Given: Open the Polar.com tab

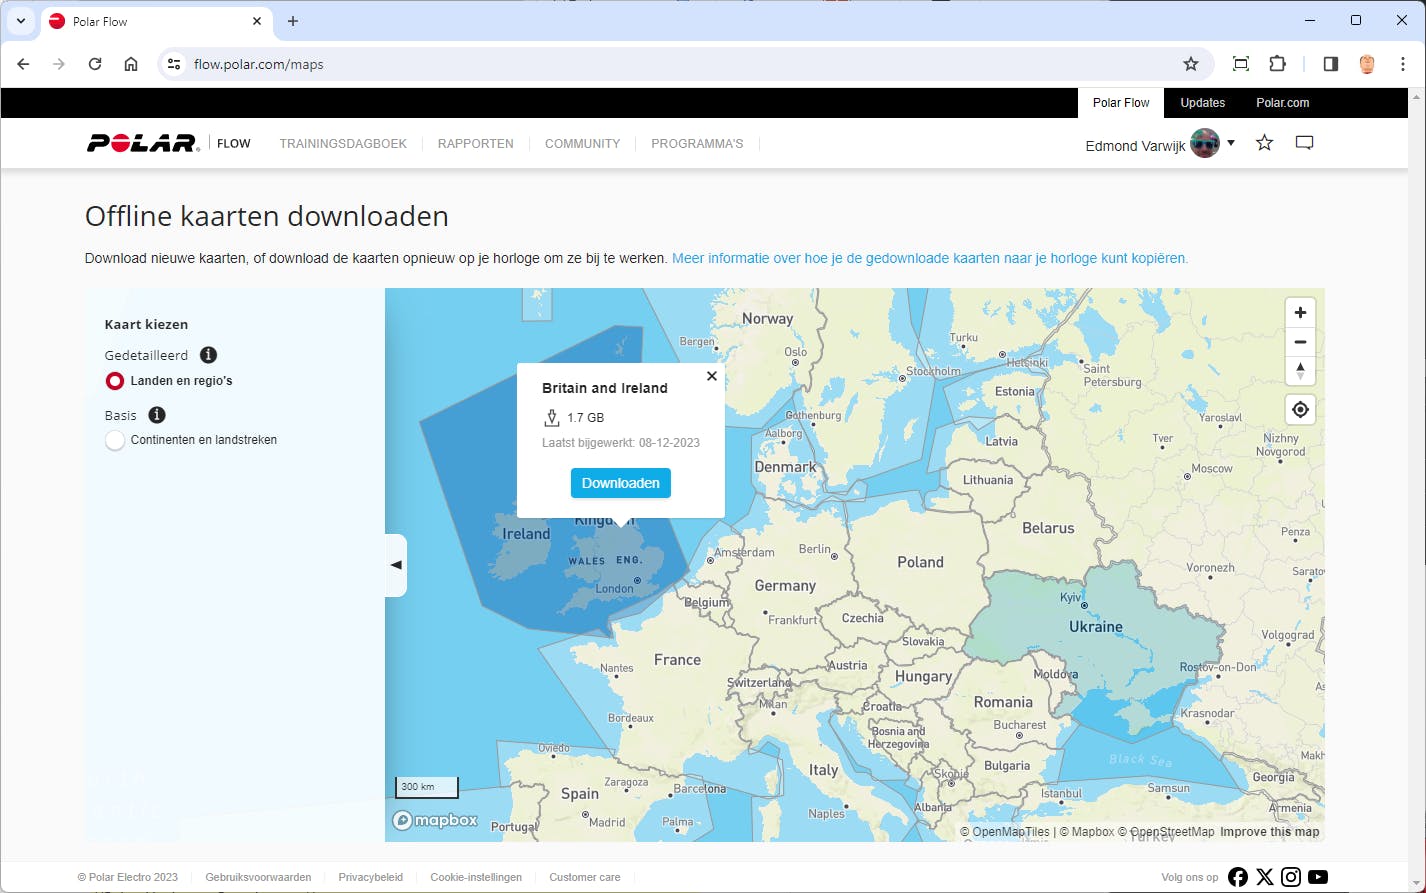Looking at the screenshot, I should pos(1283,103).
